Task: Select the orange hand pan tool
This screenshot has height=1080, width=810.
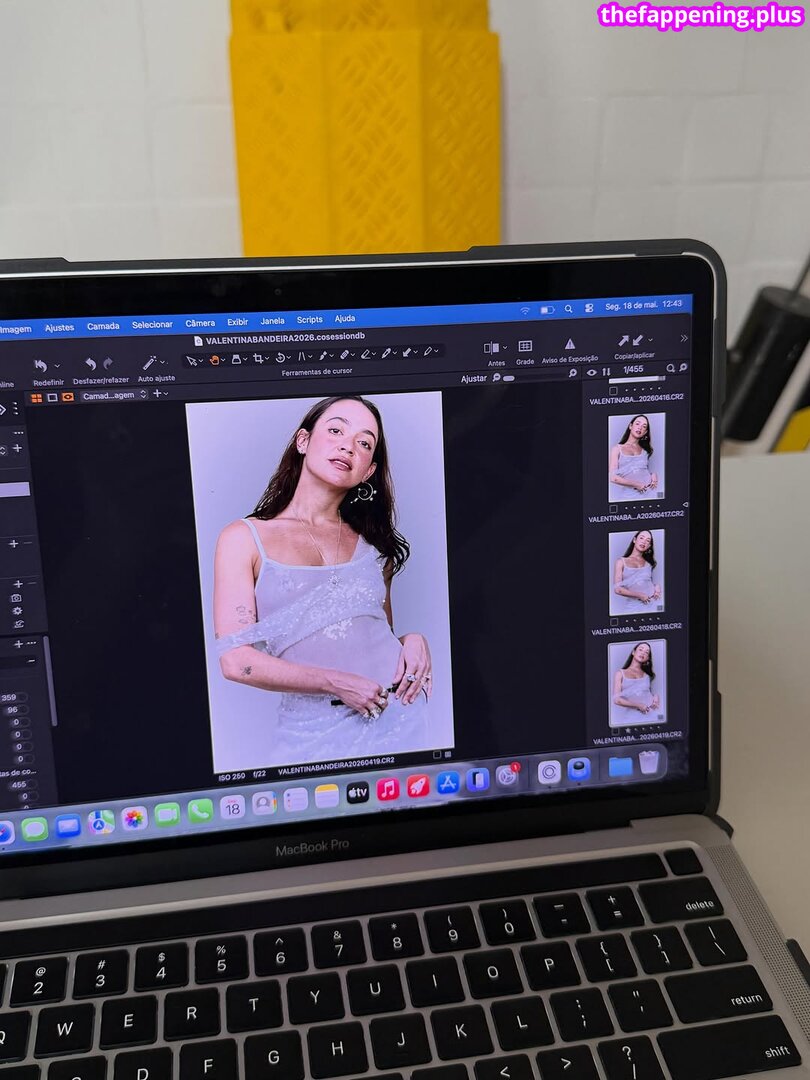Action: tap(214, 360)
